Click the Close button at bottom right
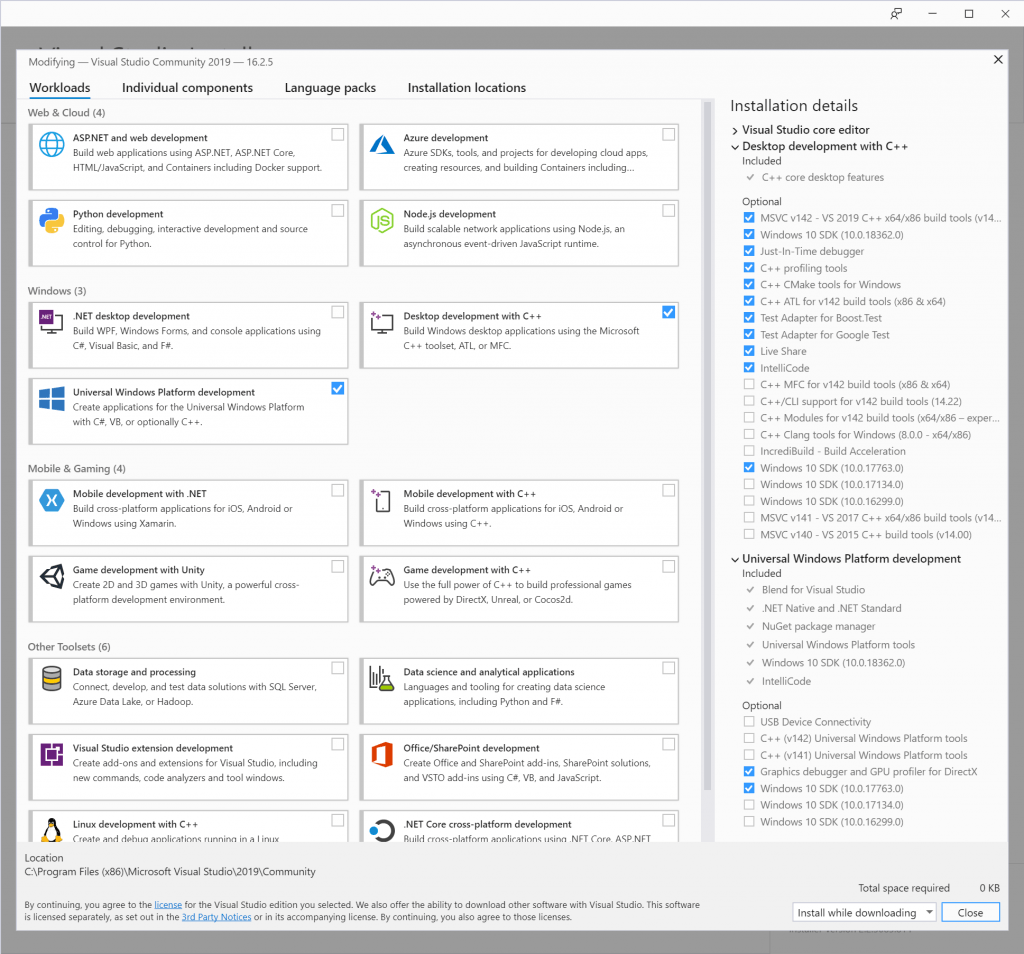Image resolution: width=1024 pixels, height=954 pixels. pyautogui.click(x=970, y=912)
